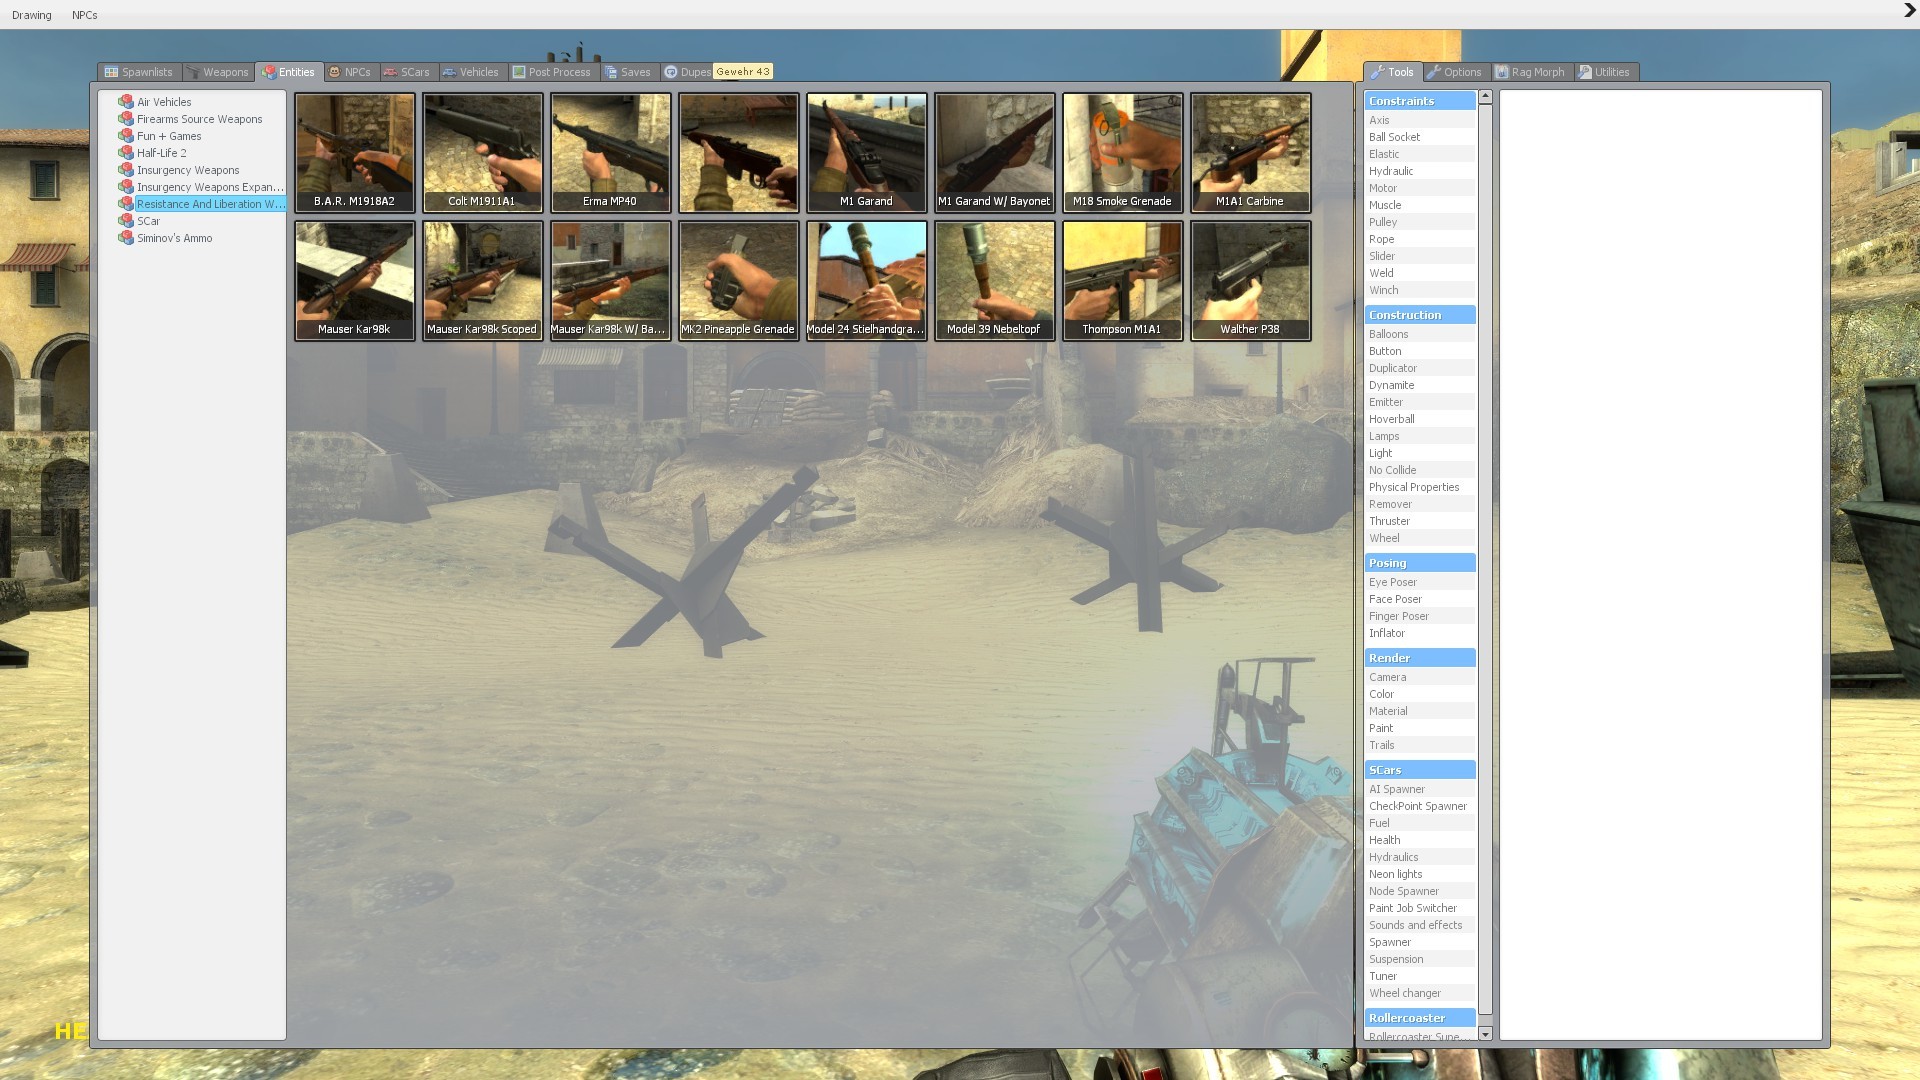Open the Utilities tab
Screen dimensions: 1920x1080
point(1605,72)
